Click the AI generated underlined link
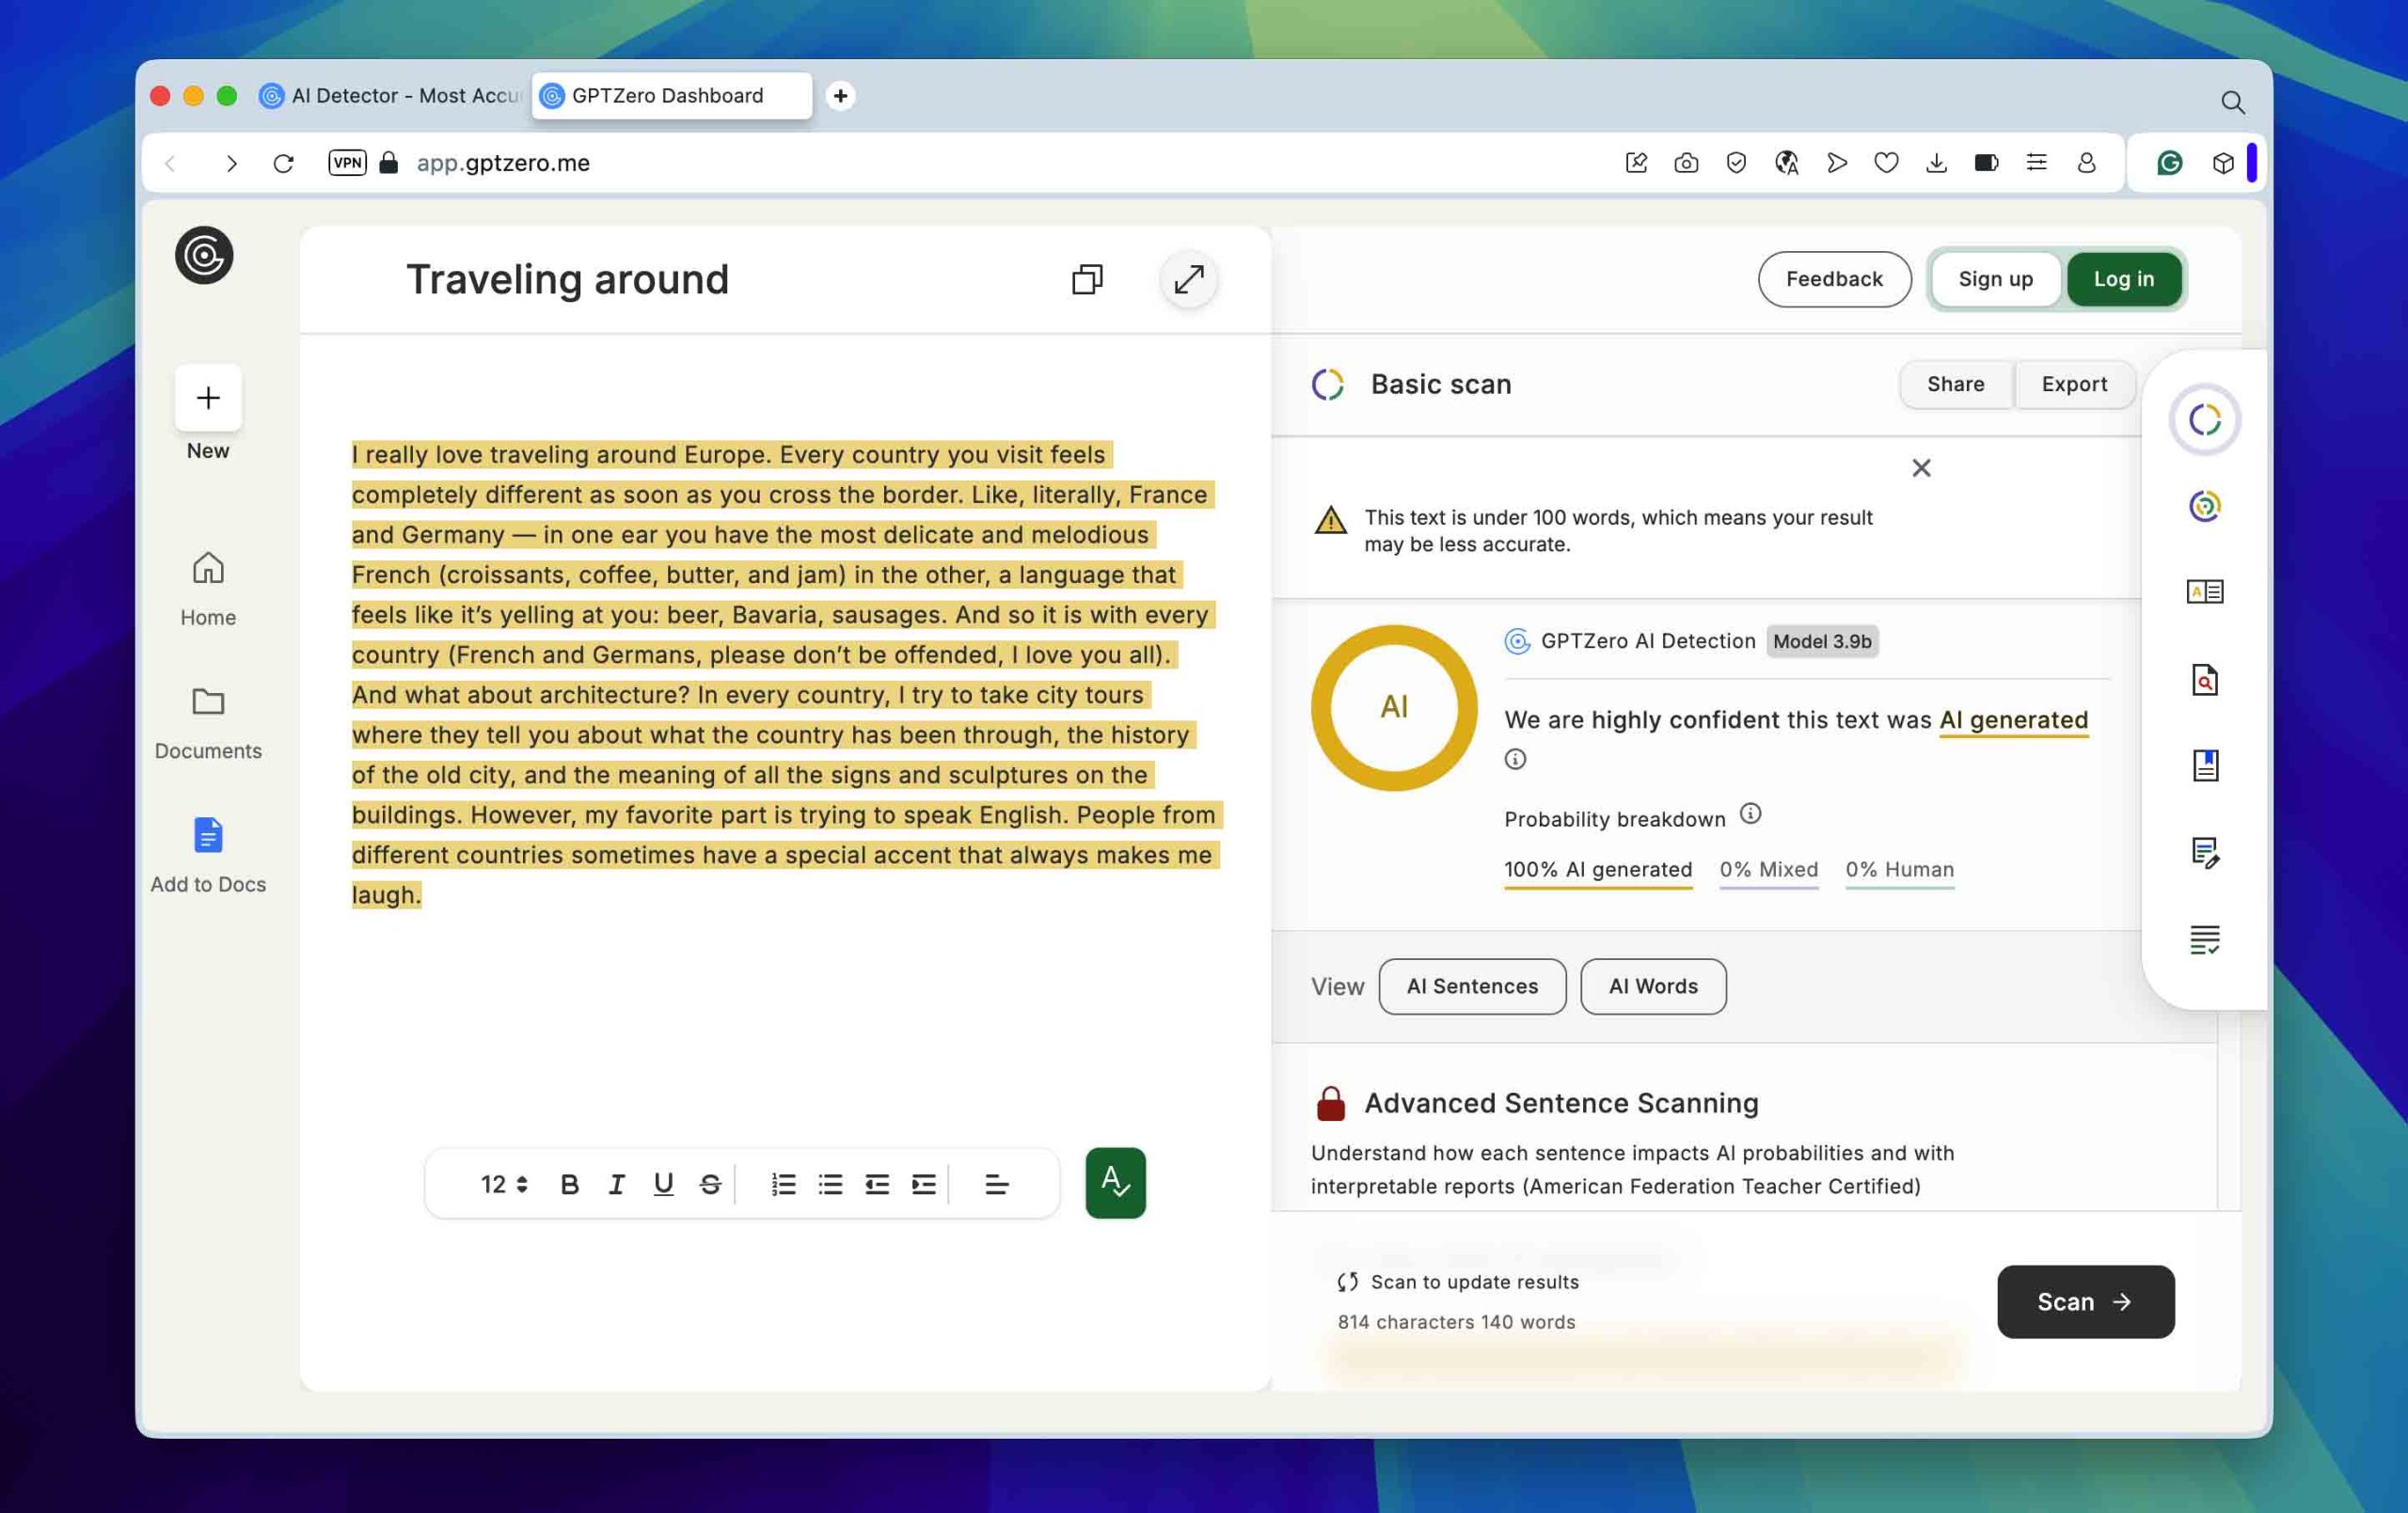This screenshot has width=2408, height=1513. [x=2013, y=720]
